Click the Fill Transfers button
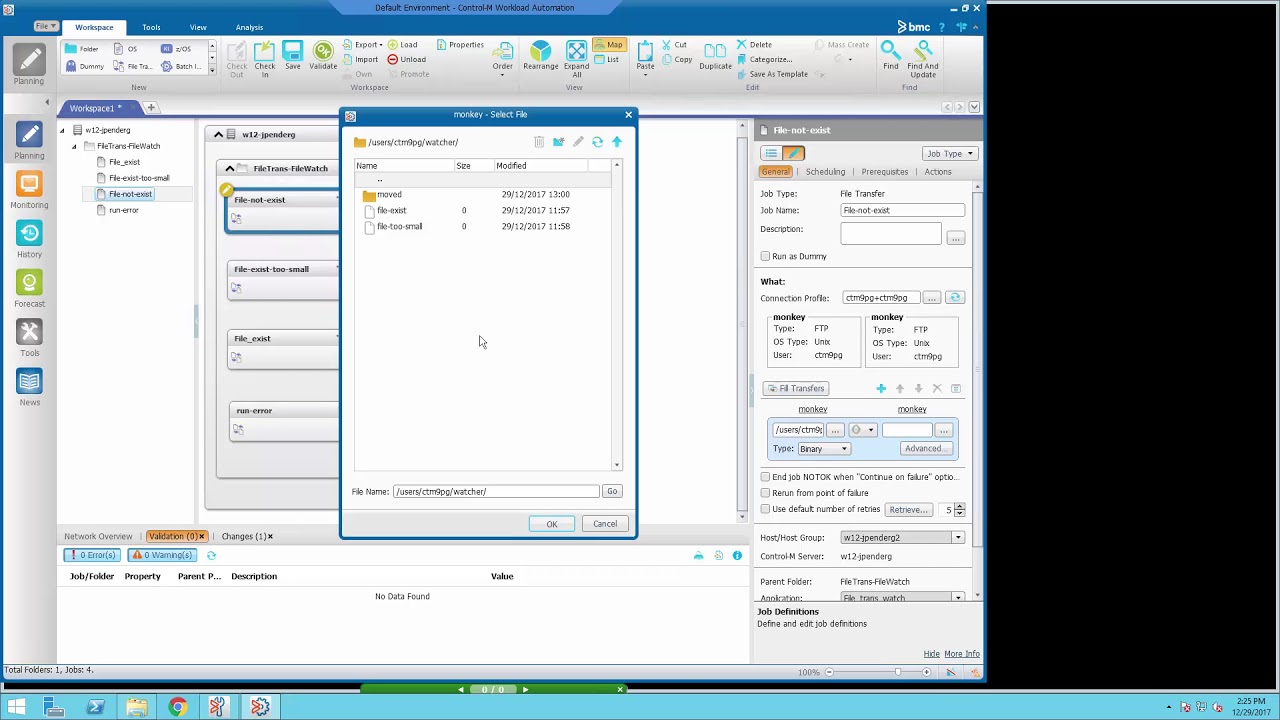The height and width of the screenshot is (720, 1280). point(796,388)
